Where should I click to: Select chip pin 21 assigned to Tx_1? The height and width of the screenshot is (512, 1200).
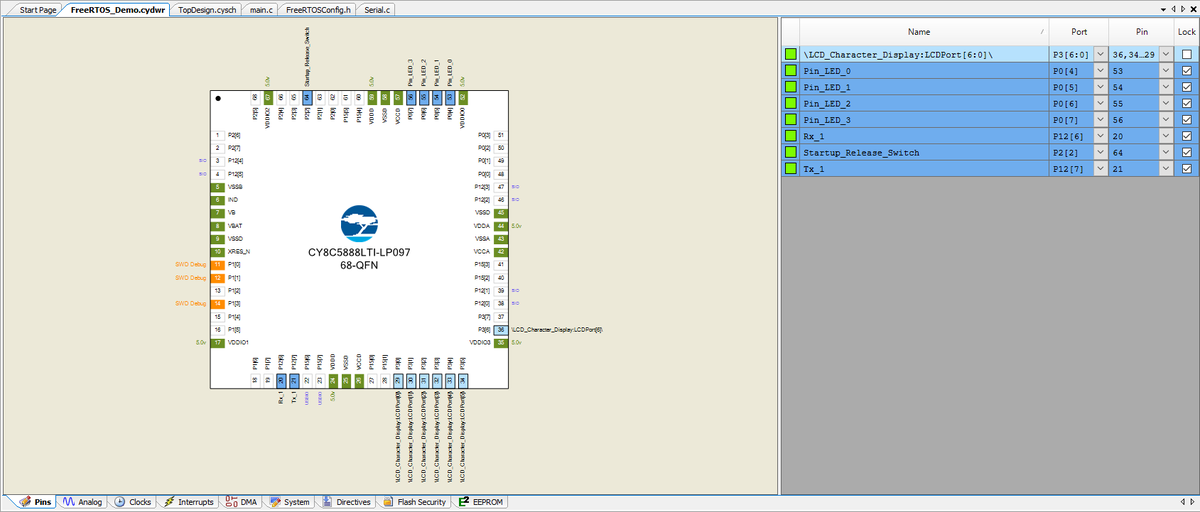point(294,380)
